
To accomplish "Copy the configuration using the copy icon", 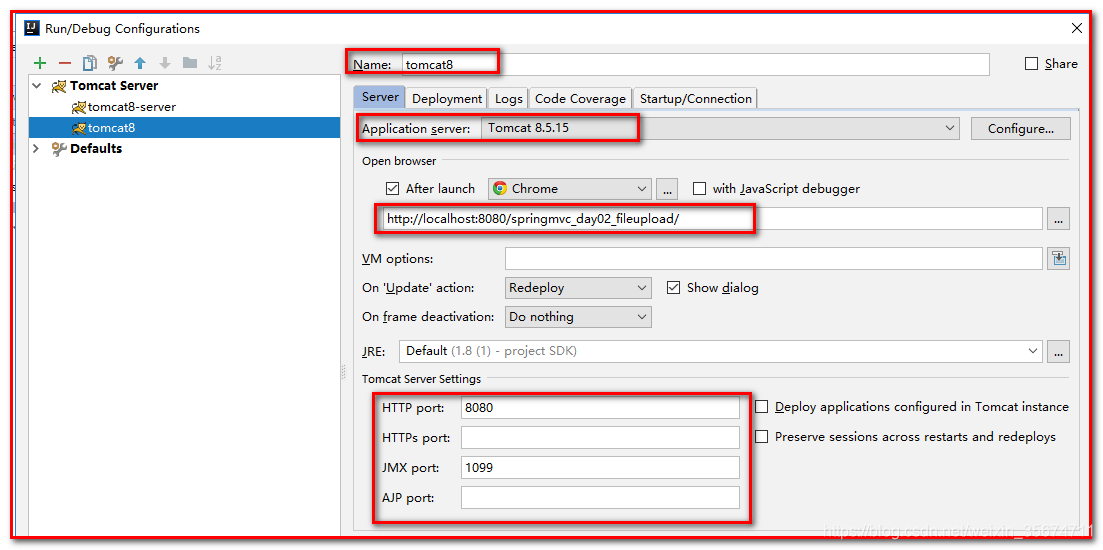I will pos(90,63).
